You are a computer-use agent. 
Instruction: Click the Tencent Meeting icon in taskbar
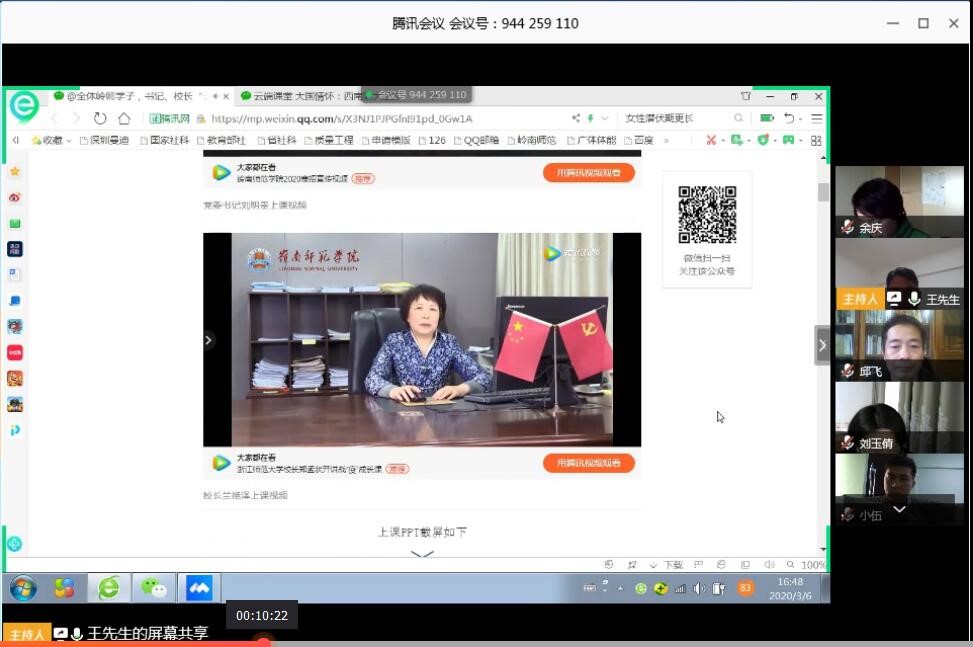[199, 588]
